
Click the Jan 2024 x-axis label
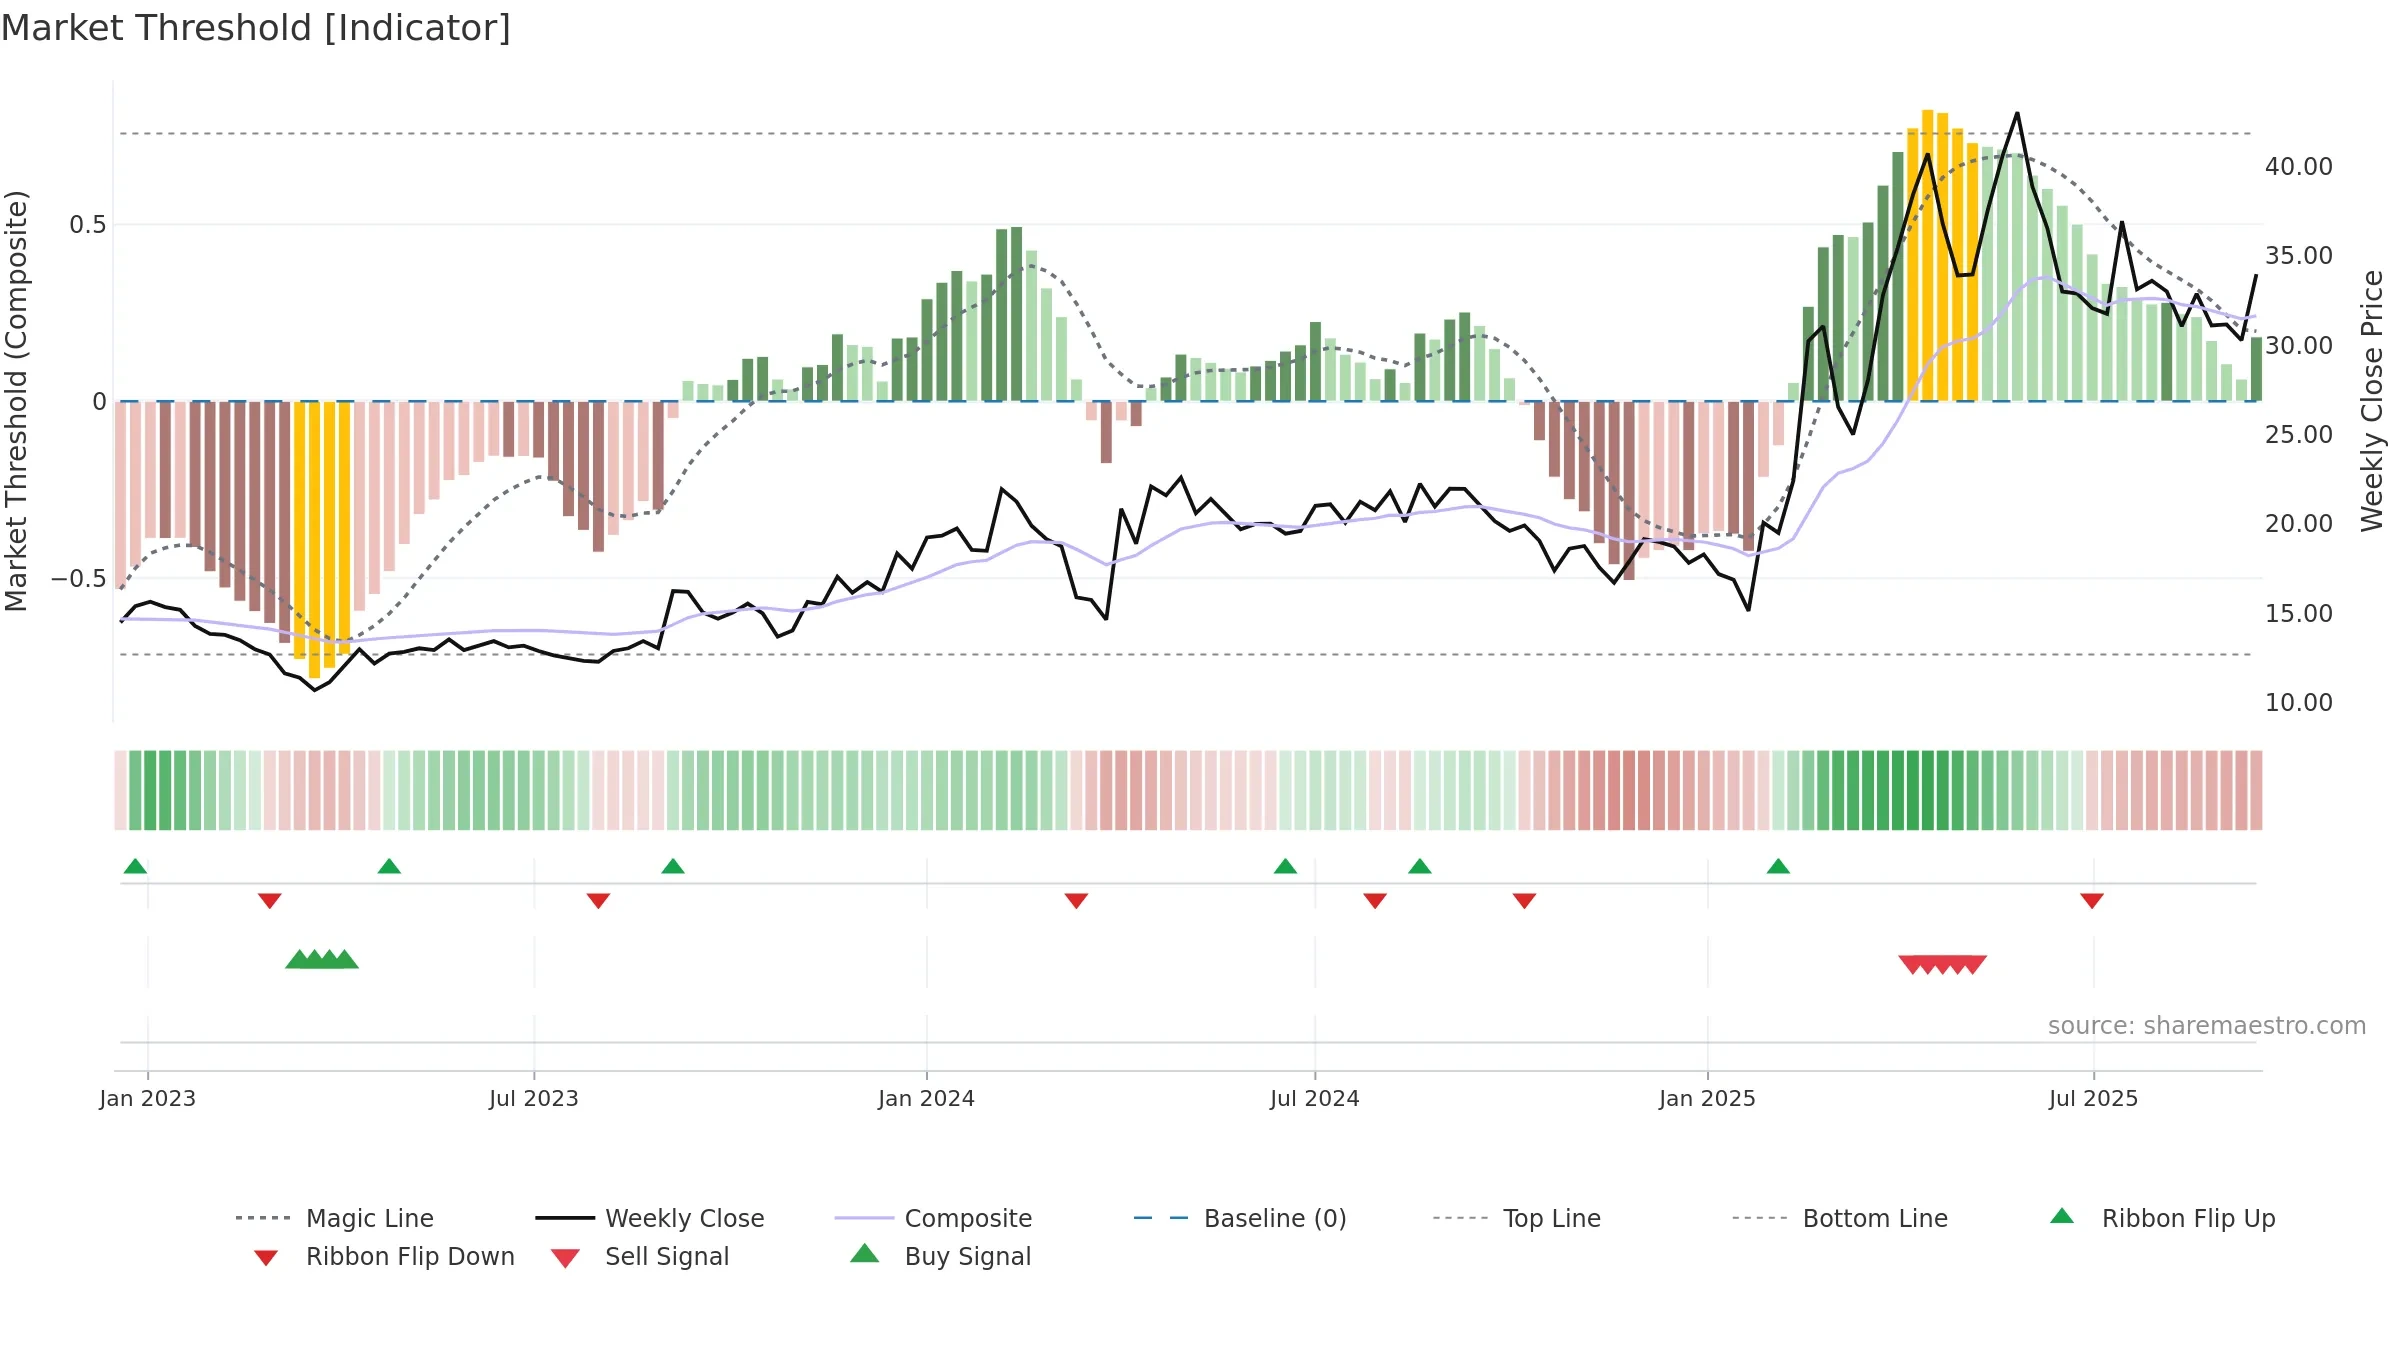pyautogui.click(x=927, y=1098)
